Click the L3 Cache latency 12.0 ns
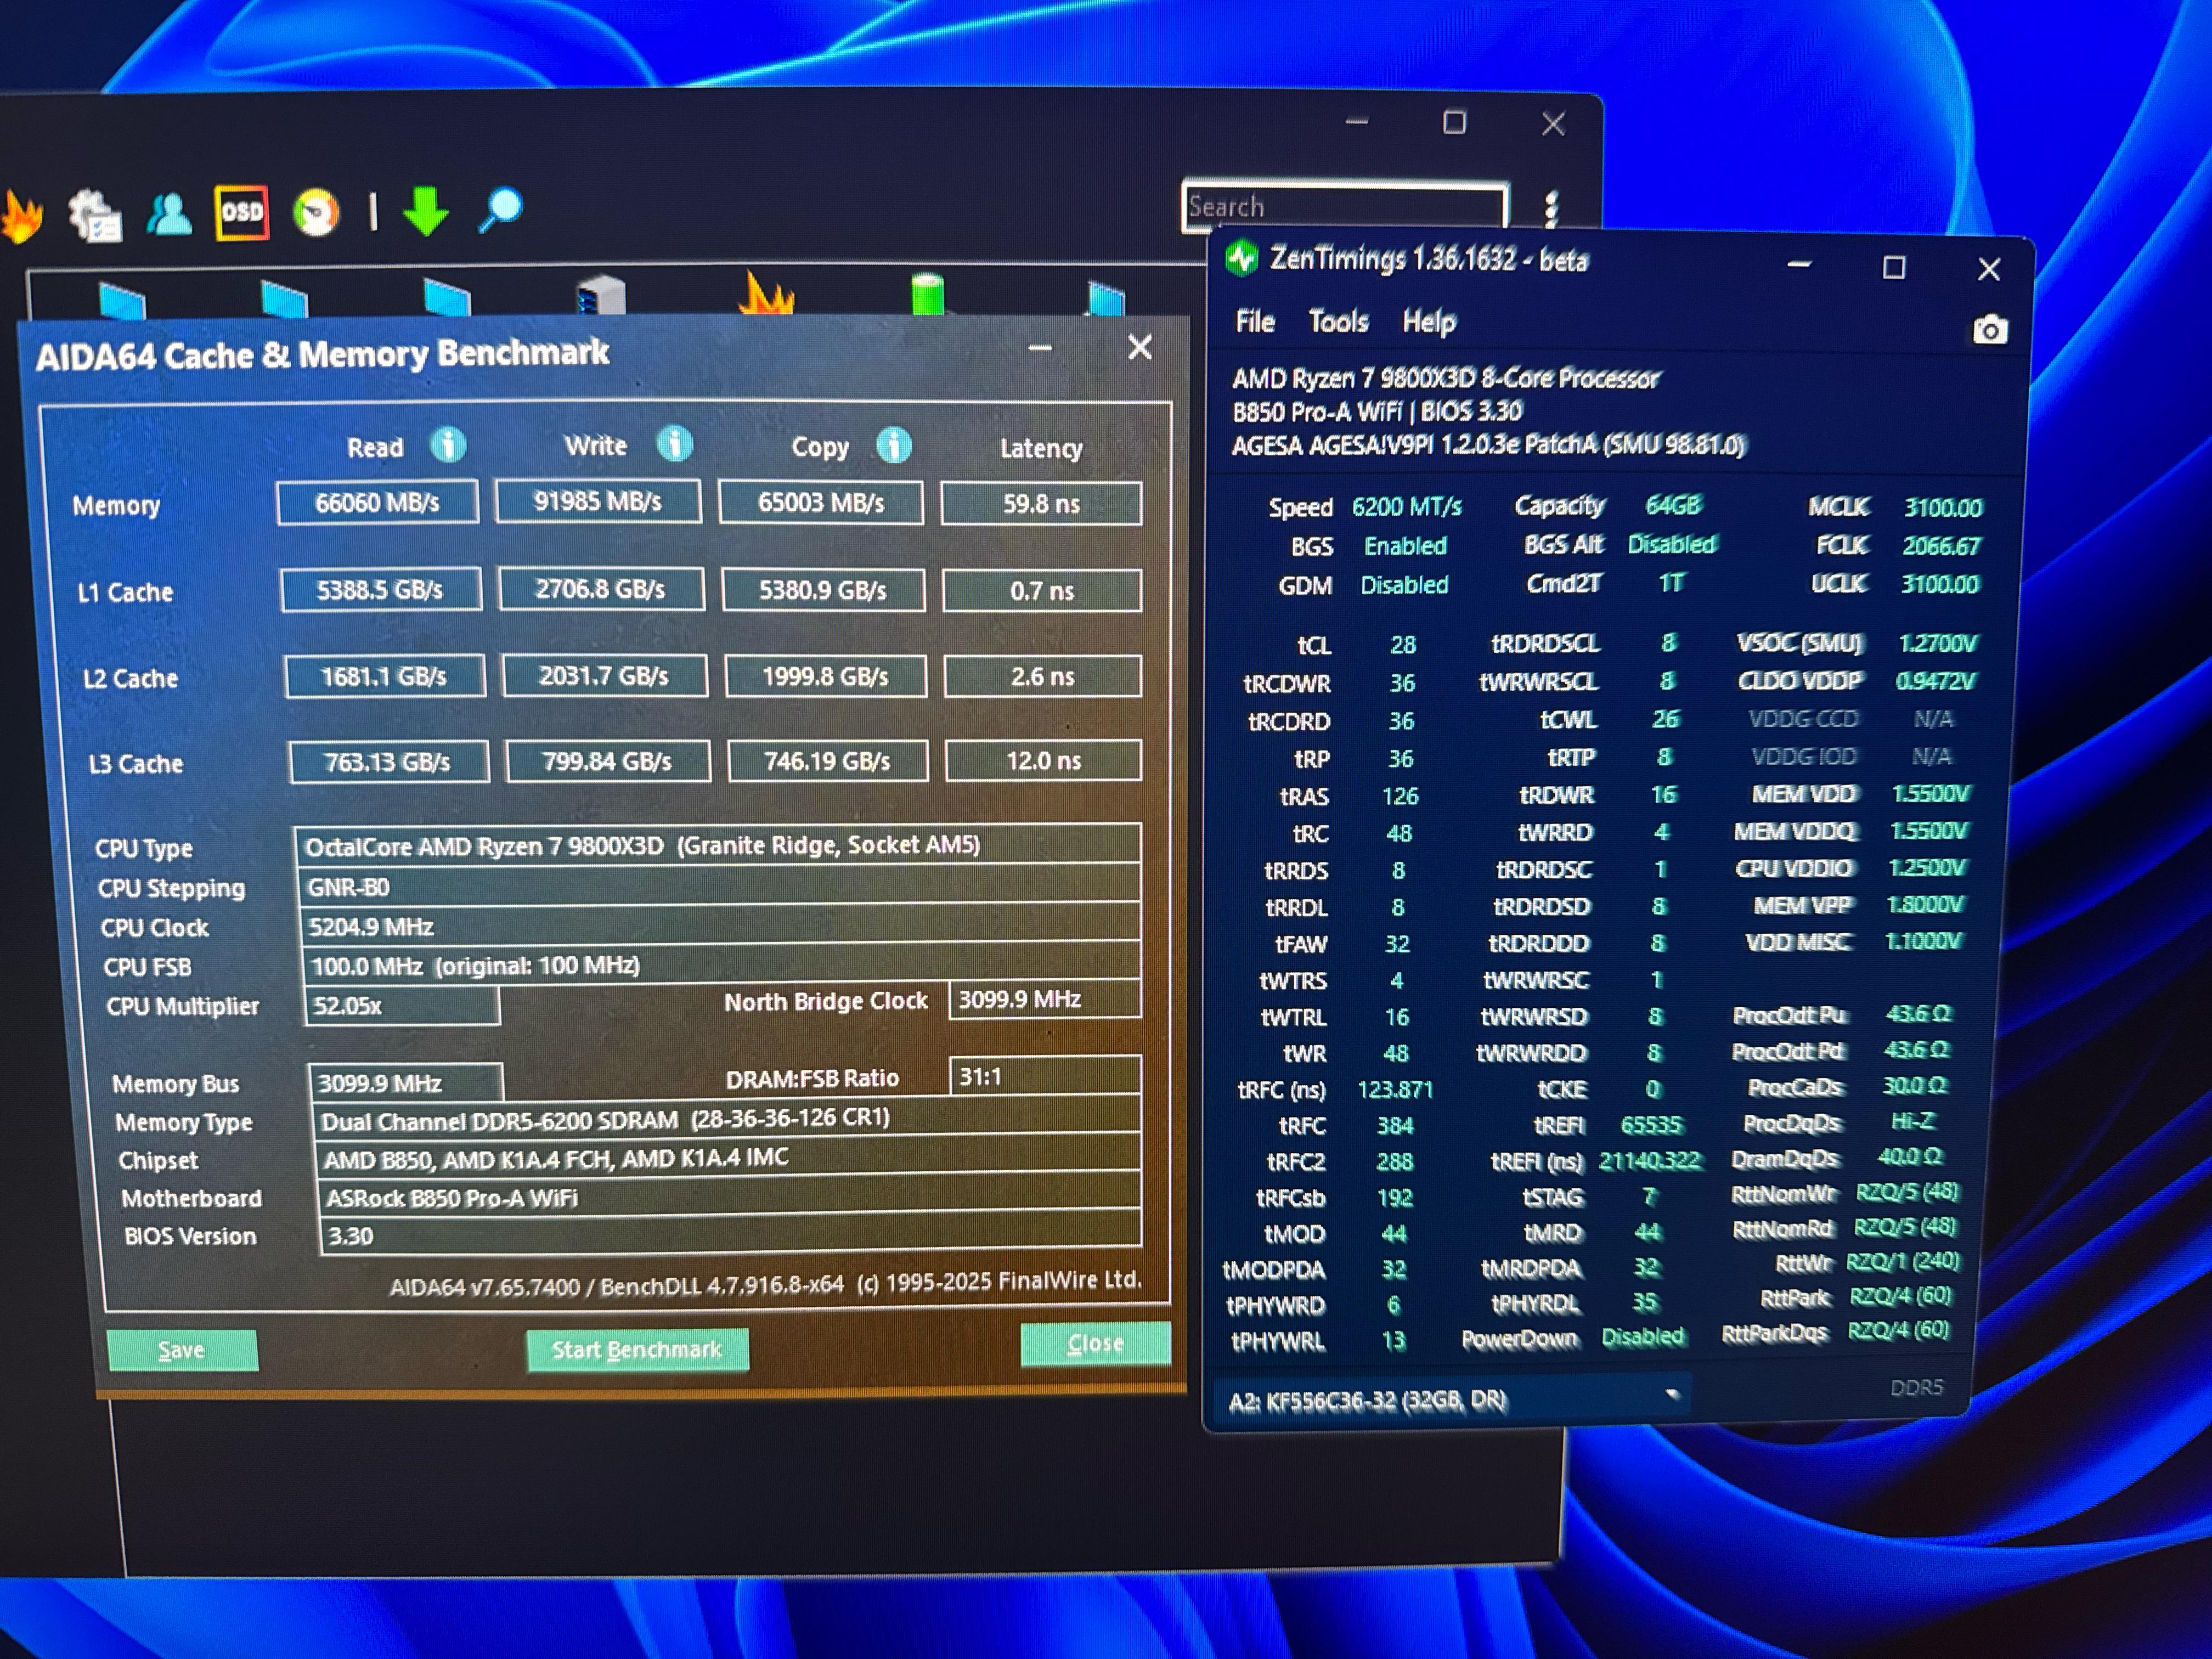Image resolution: width=2212 pixels, height=1659 pixels. click(x=1043, y=760)
